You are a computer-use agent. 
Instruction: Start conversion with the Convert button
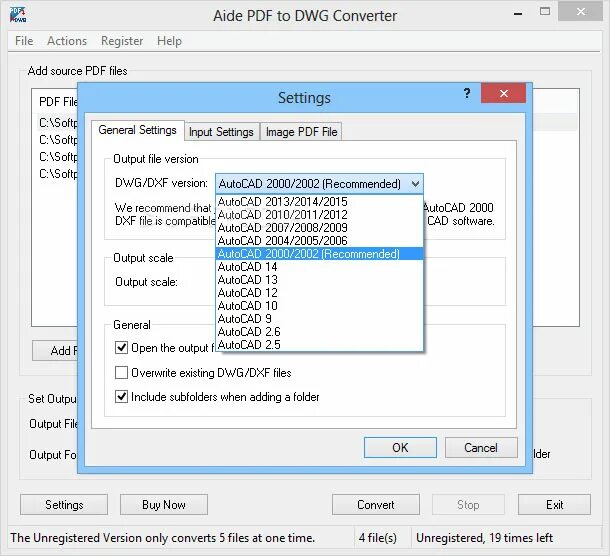pos(376,505)
